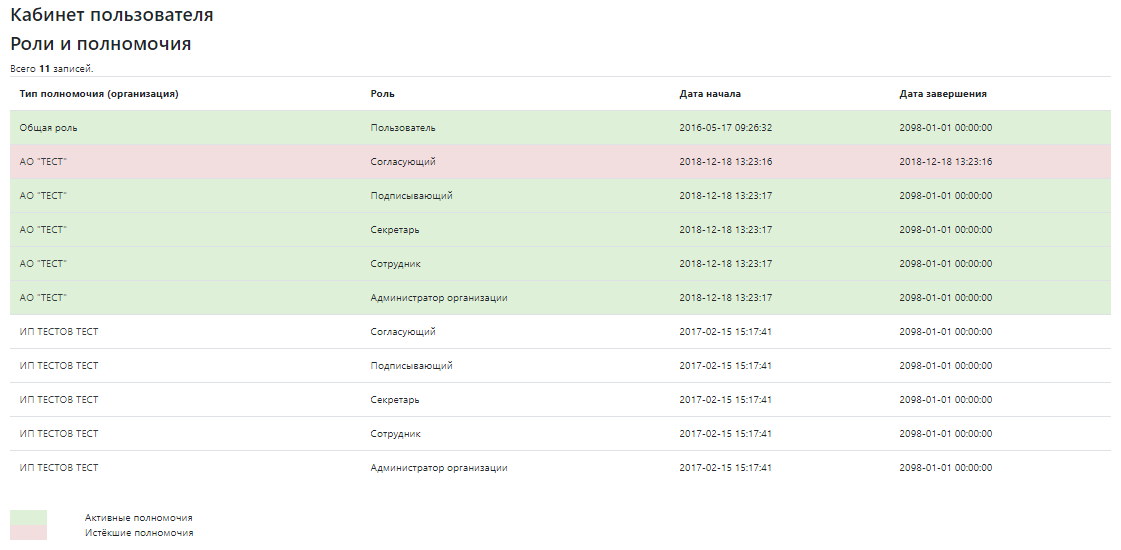Click the pink Истёкшие полномочия legend swatch
The width and height of the screenshot is (1121, 550).
pos(28,533)
